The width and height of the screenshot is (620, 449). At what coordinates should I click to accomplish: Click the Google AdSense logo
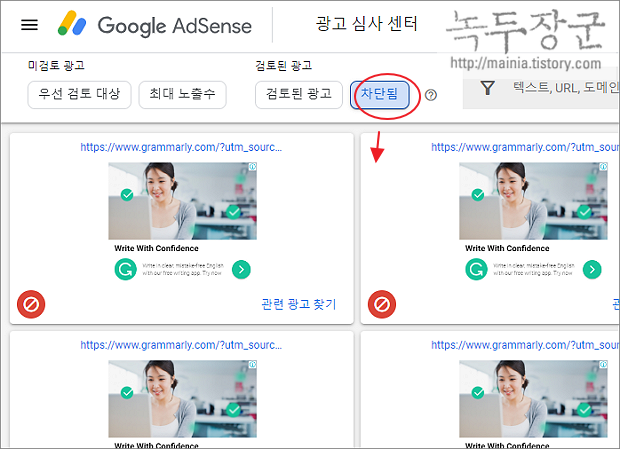tap(155, 24)
